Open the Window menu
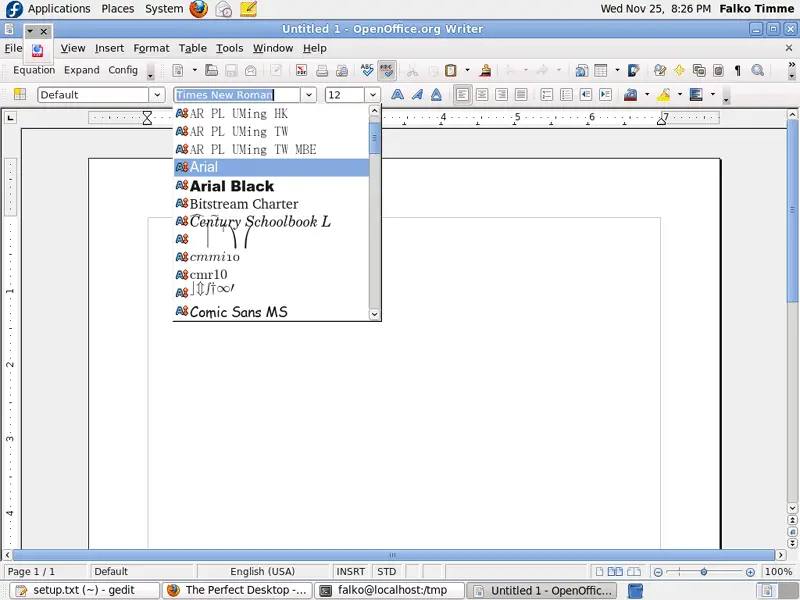Viewport: 800px width, 600px height. pos(273,48)
